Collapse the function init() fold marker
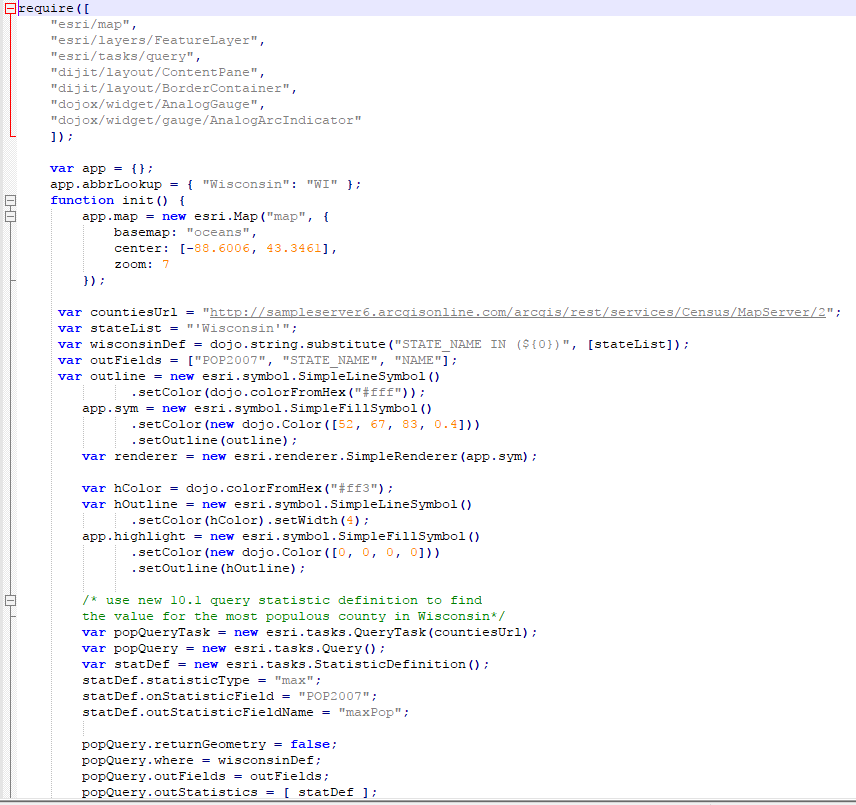Viewport: 856px width, 805px height. 10,200
